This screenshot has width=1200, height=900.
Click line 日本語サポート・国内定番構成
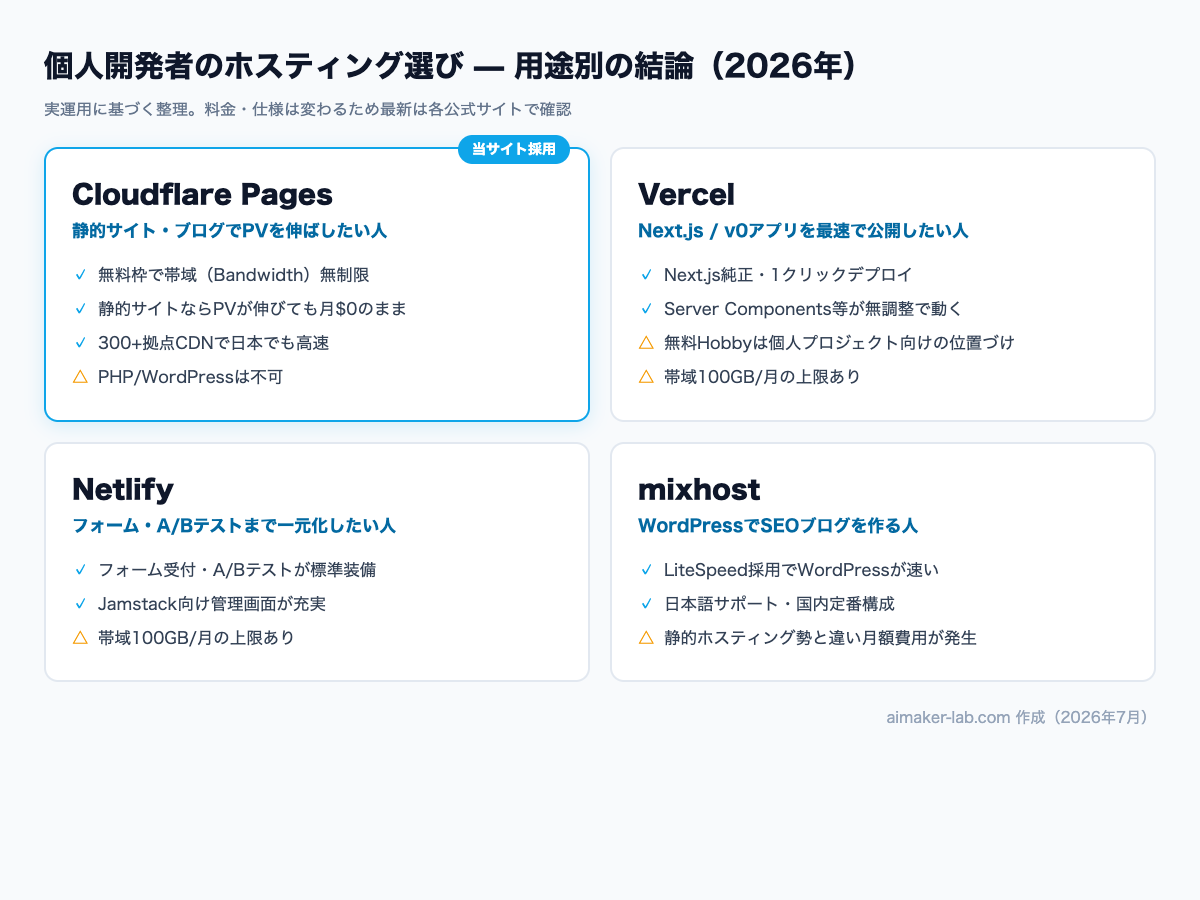pyautogui.click(x=779, y=603)
